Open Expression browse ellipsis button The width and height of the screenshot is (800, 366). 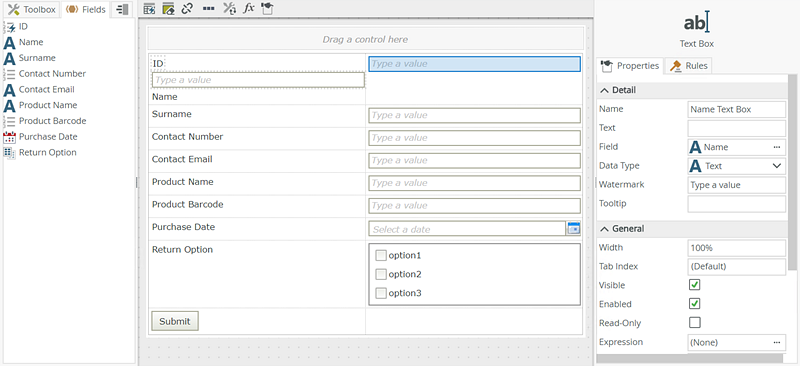777,343
